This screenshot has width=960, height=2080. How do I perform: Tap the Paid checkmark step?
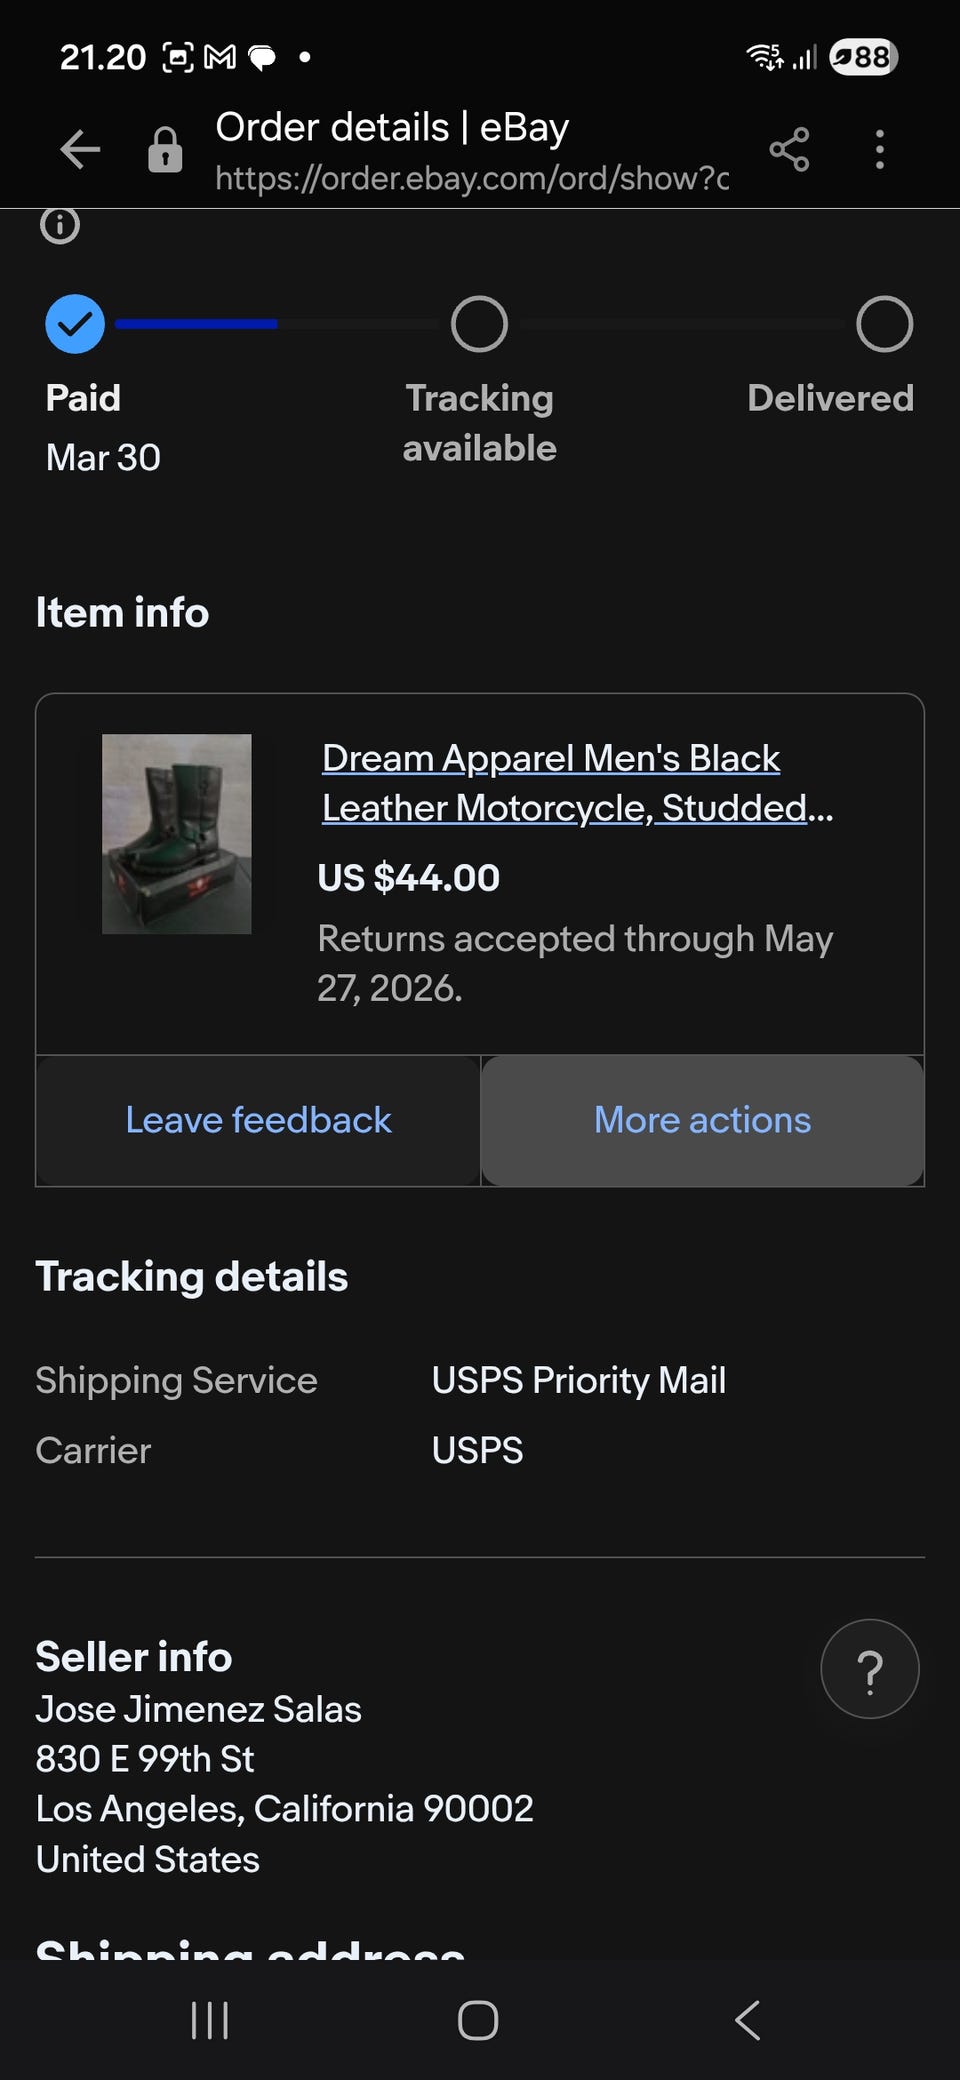click(75, 324)
